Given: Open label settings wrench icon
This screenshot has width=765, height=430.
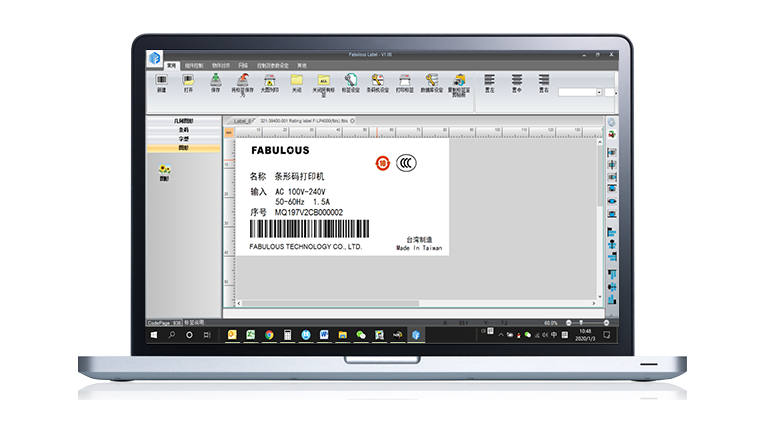Looking at the screenshot, I should click(x=350, y=80).
